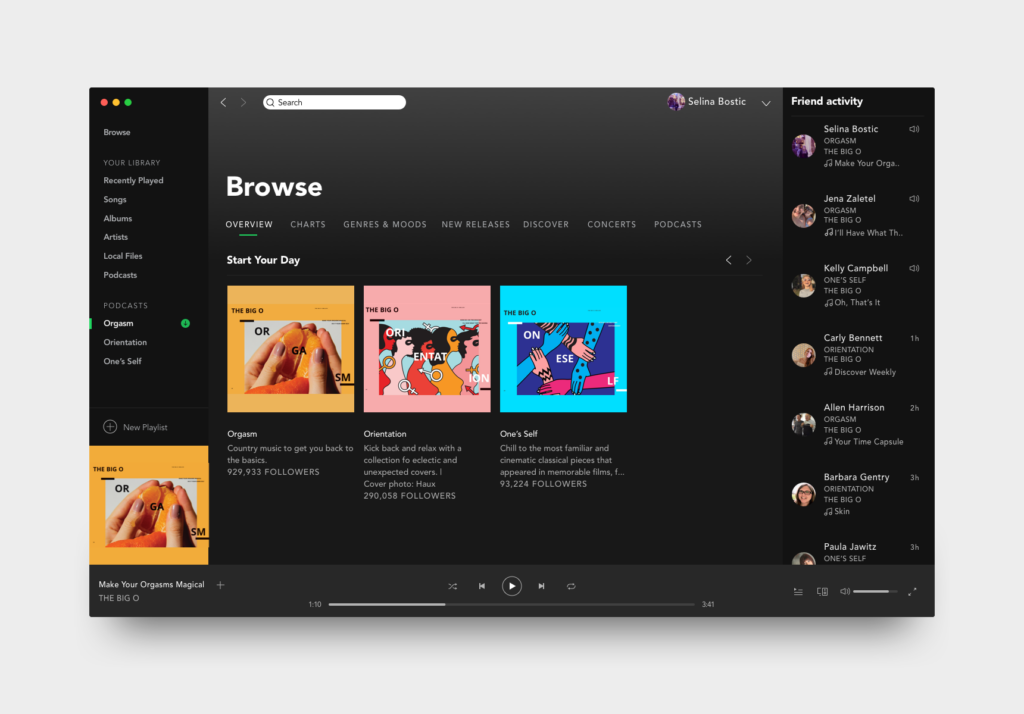Click the One's Self title below its cover
1024x714 pixels.
tap(519, 434)
